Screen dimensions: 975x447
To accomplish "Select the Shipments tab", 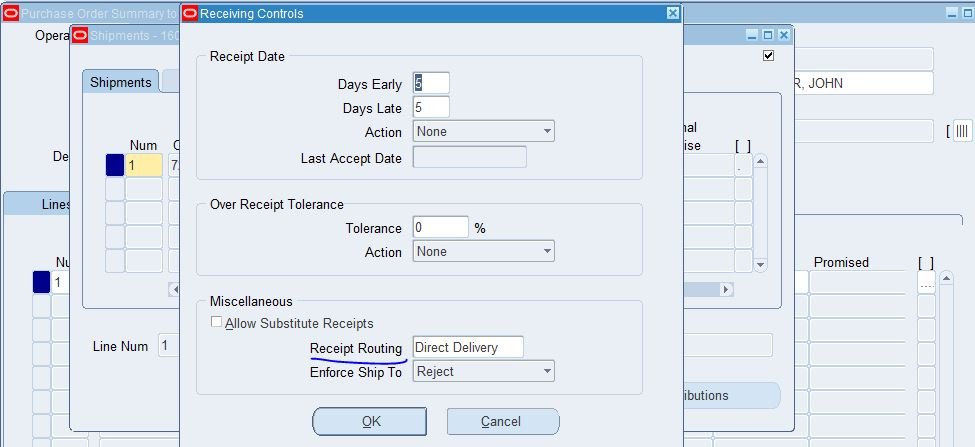I will (x=121, y=82).
